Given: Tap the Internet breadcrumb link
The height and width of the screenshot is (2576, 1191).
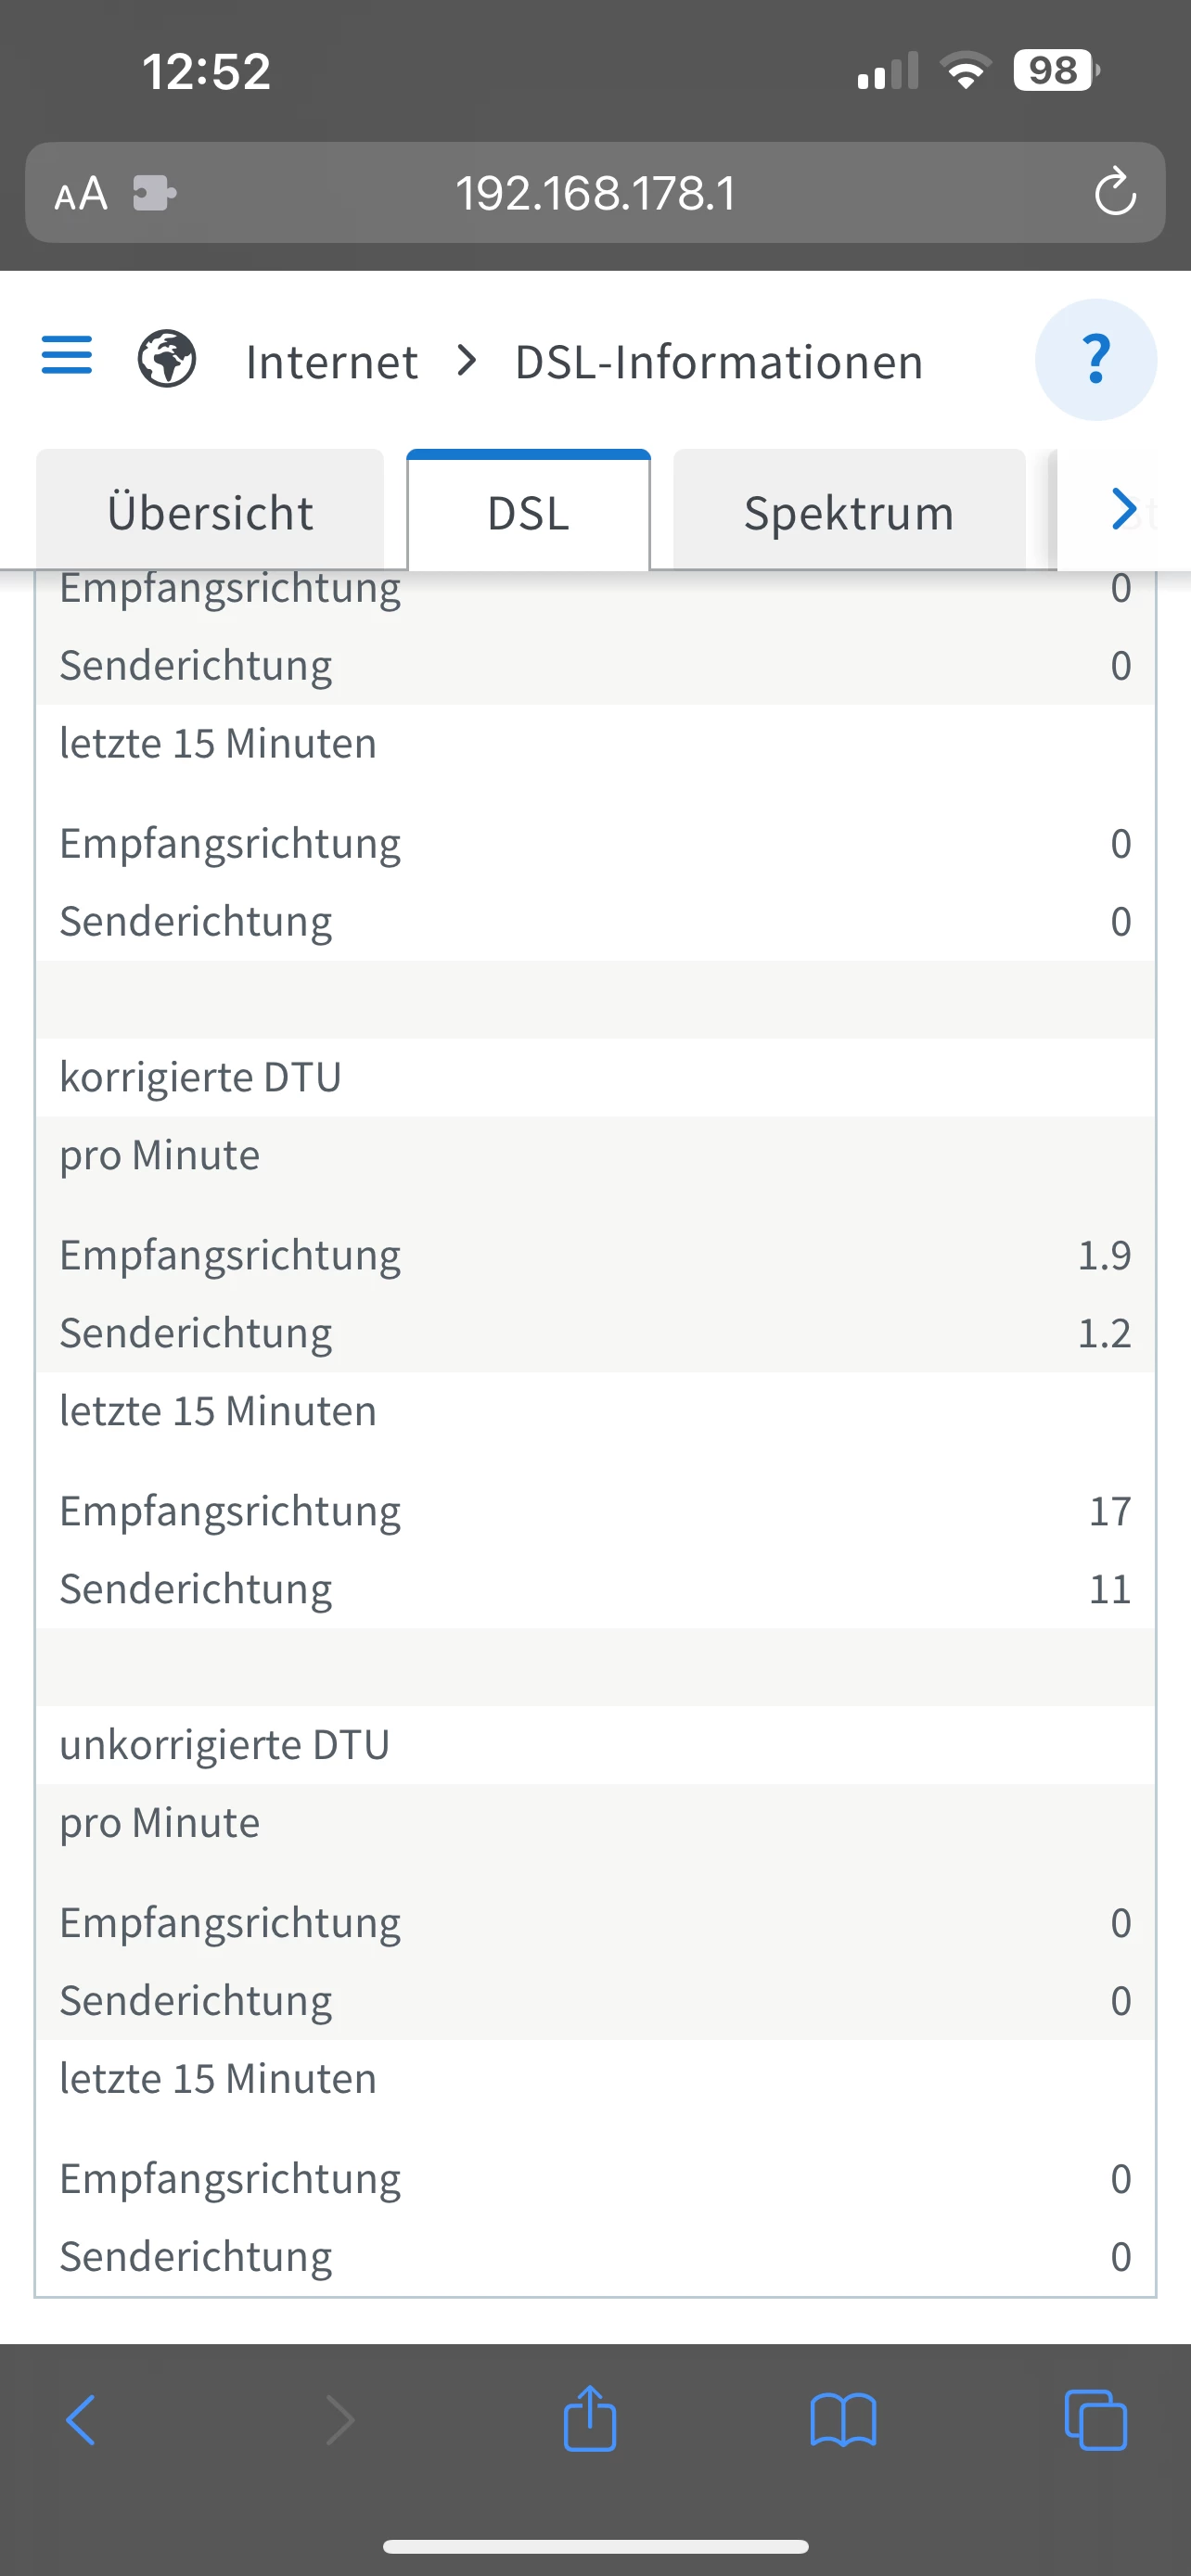Looking at the screenshot, I should [331, 362].
